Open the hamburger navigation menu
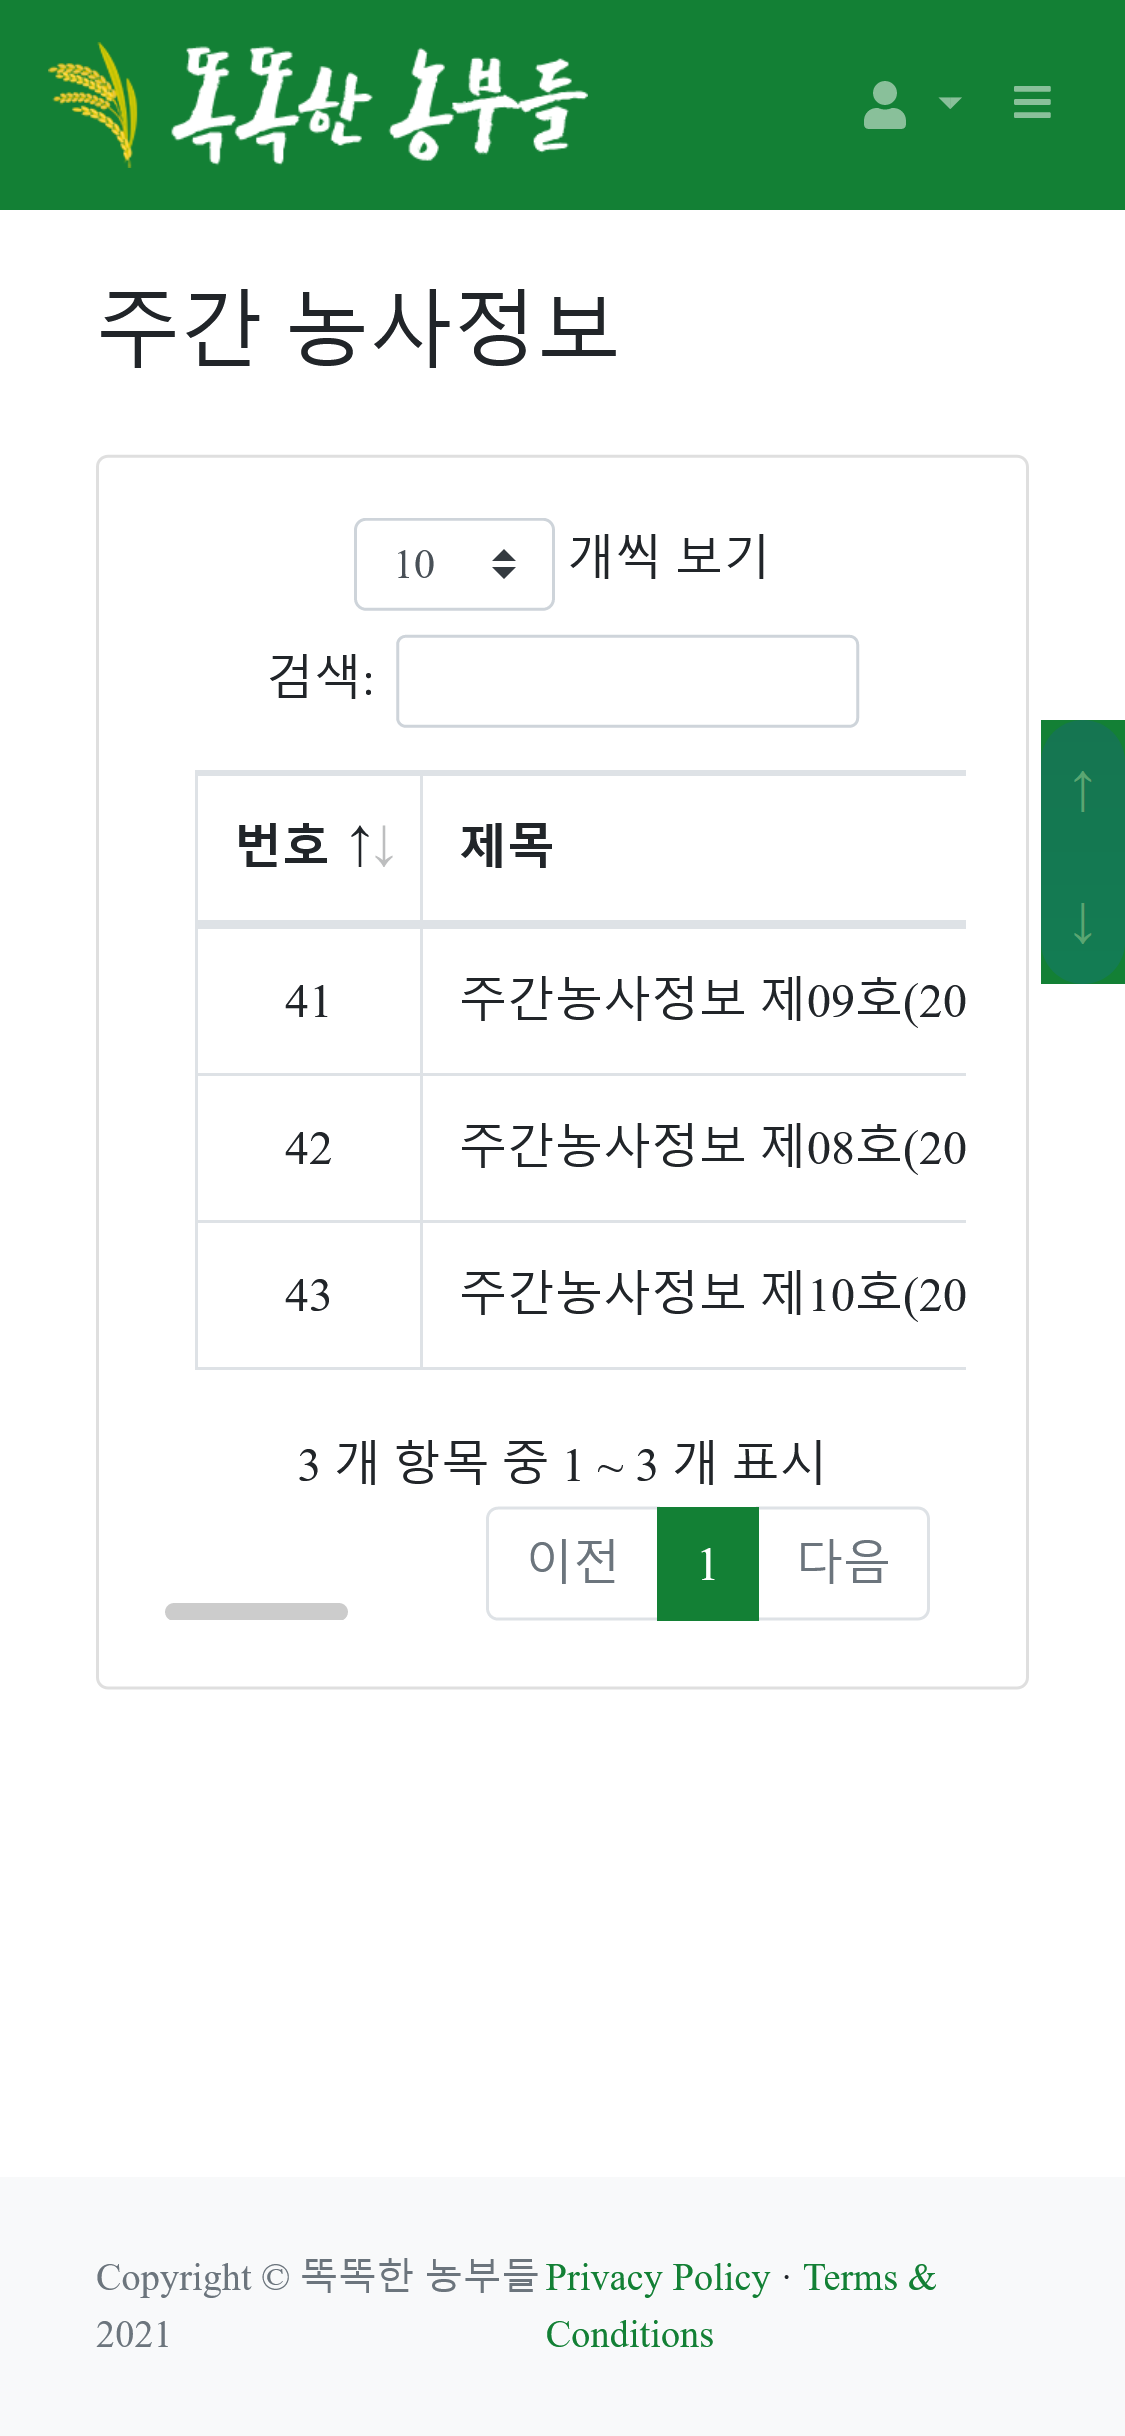This screenshot has width=1125, height=2436. 1031,103
